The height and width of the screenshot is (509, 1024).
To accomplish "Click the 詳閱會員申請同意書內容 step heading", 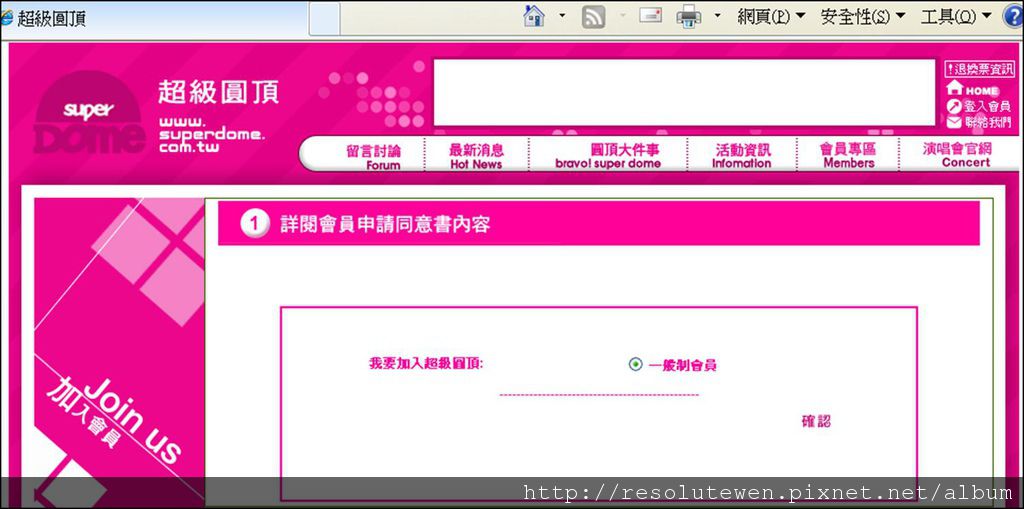I will pyautogui.click(x=385, y=225).
